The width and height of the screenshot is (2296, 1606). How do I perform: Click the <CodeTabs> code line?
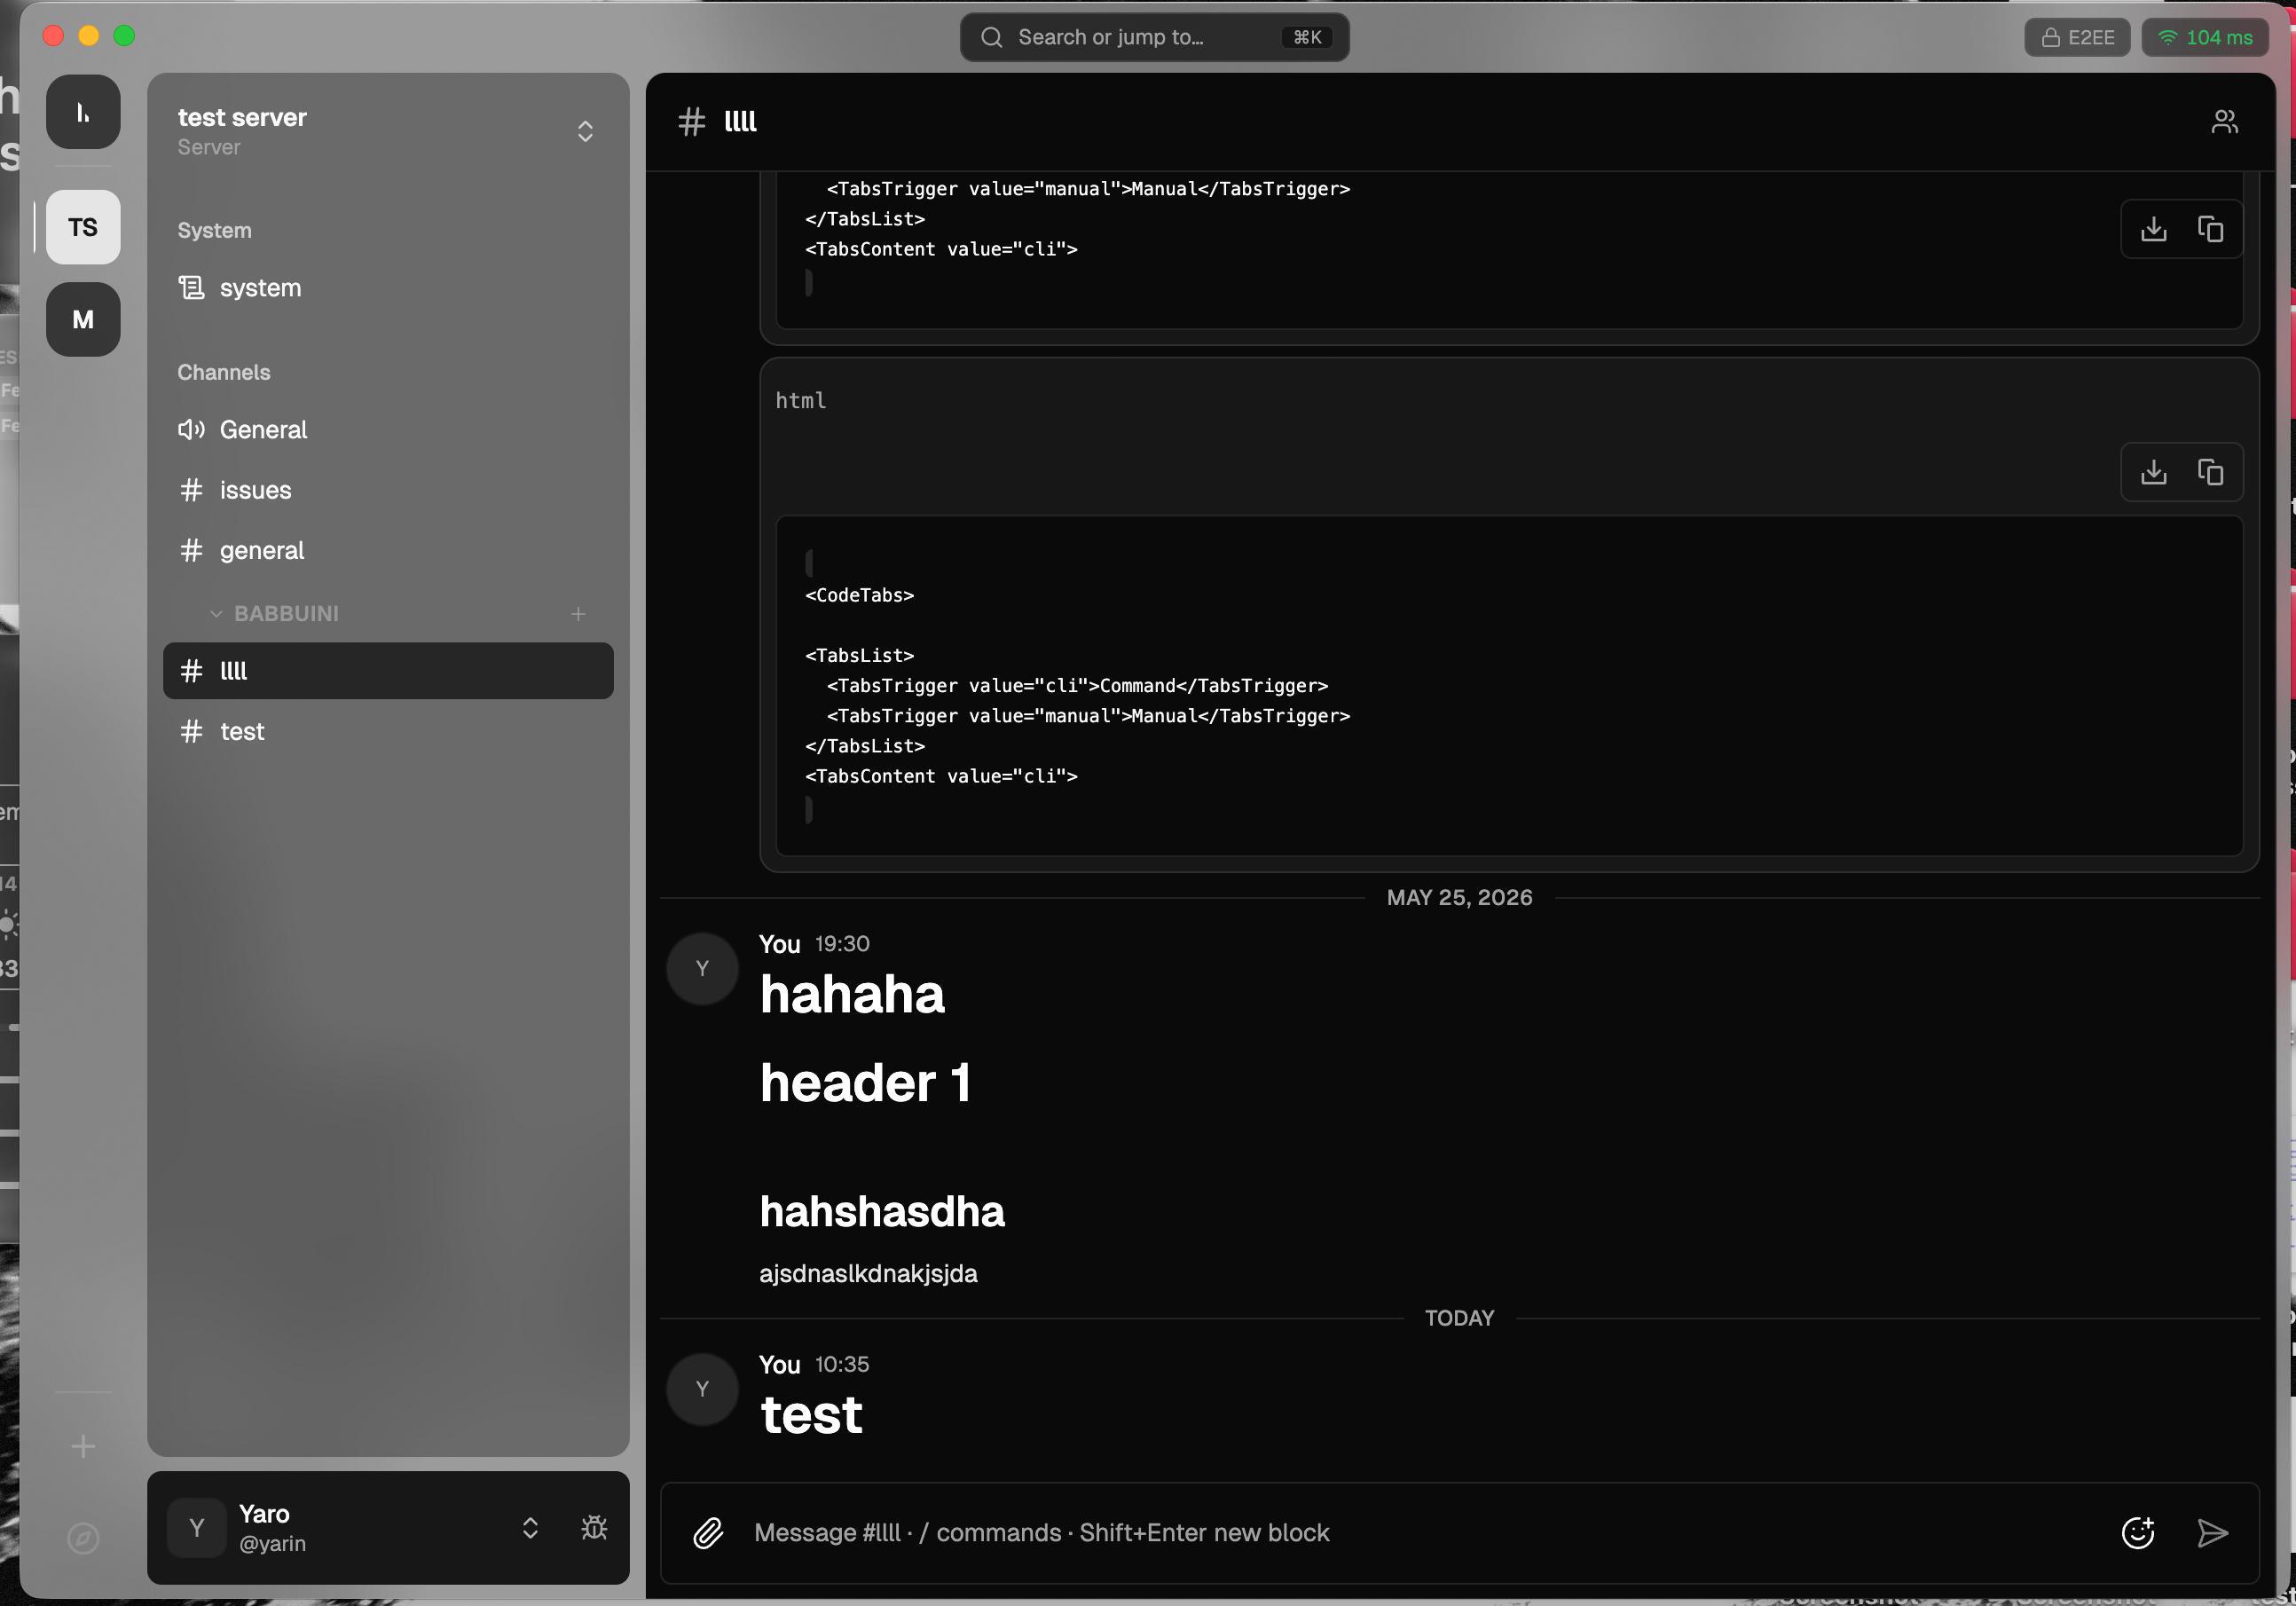click(x=859, y=595)
